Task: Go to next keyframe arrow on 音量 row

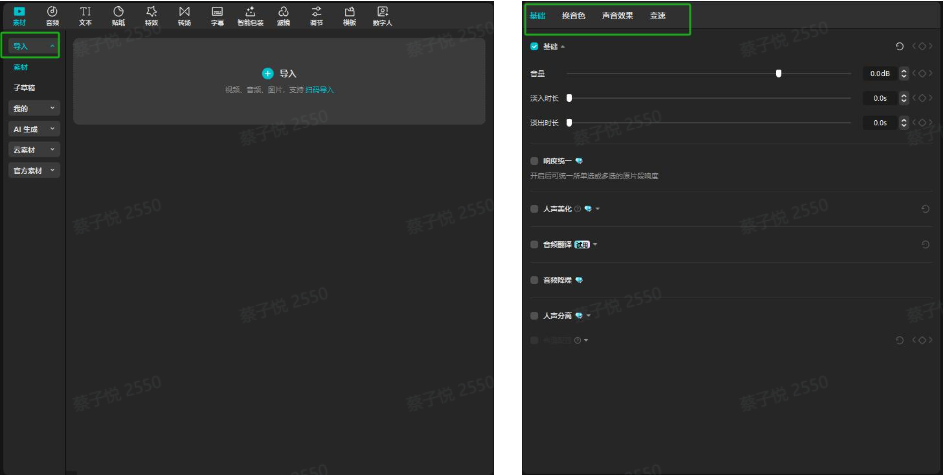Action: click(x=930, y=73)
